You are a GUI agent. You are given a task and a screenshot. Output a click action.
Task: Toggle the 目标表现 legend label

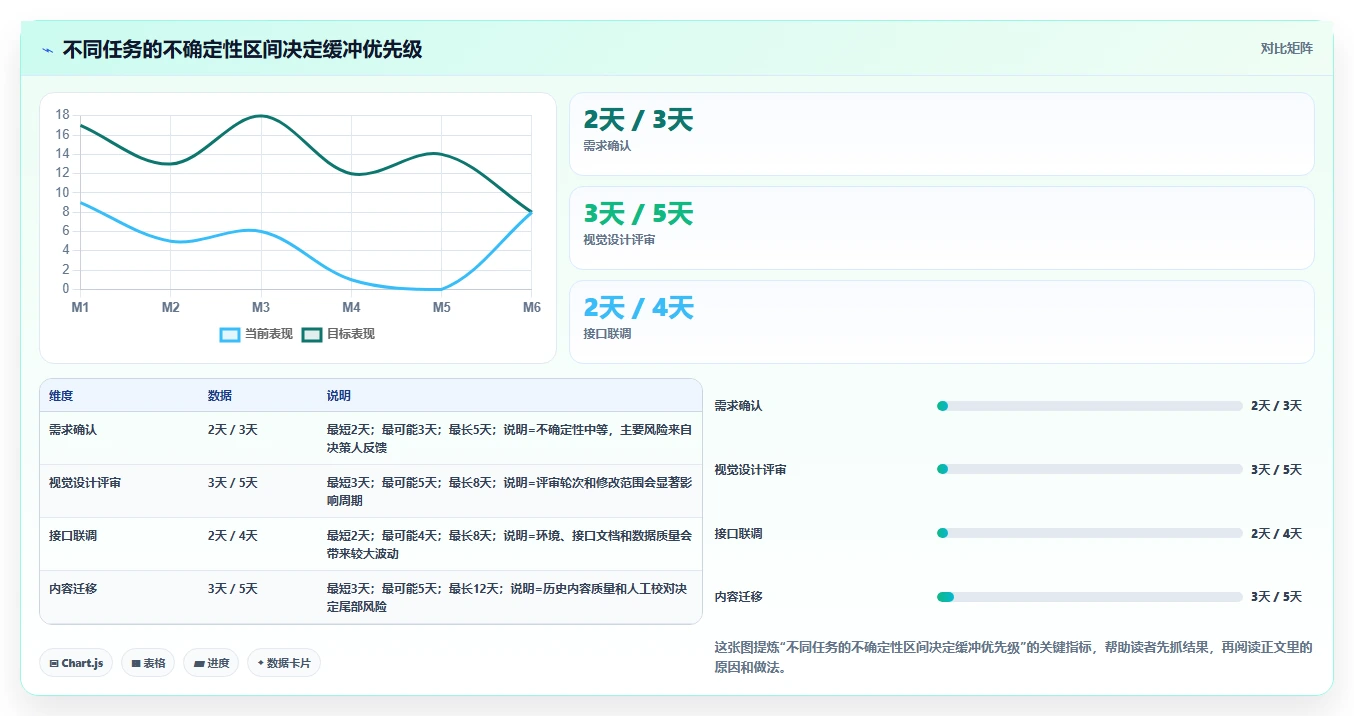point(351,334)
